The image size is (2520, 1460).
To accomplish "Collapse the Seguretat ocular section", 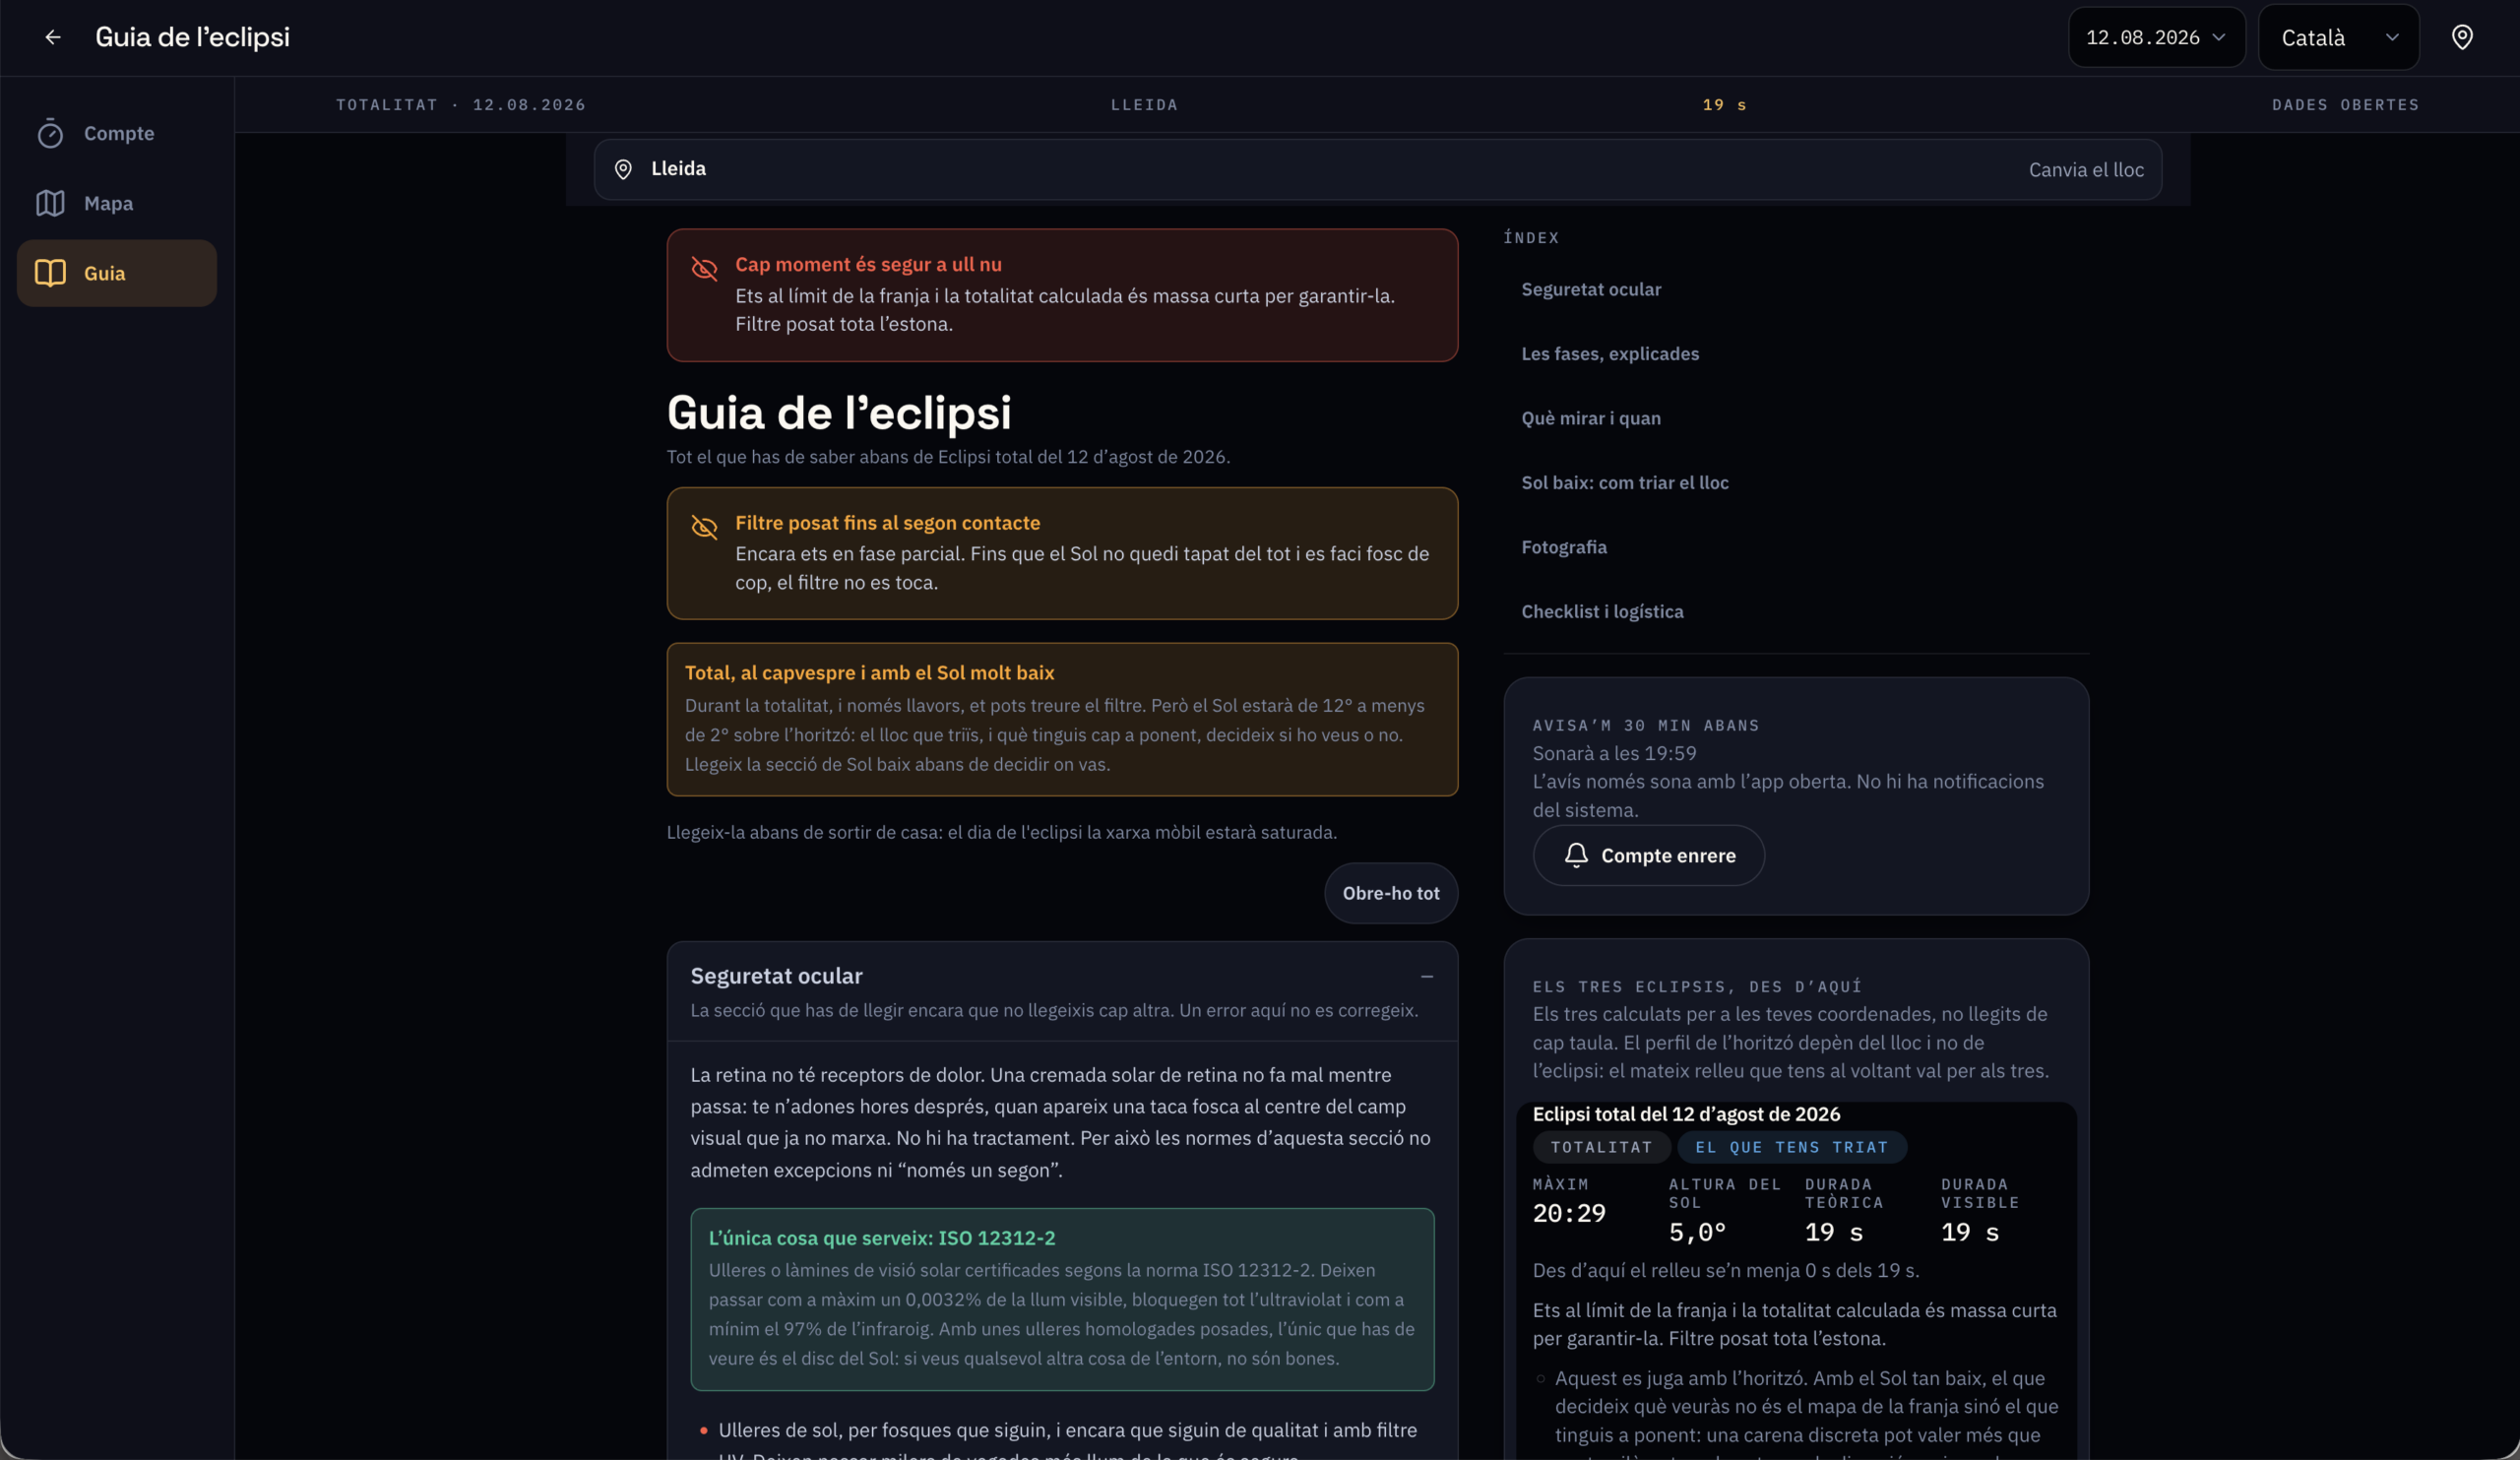I will [1427, 976].
